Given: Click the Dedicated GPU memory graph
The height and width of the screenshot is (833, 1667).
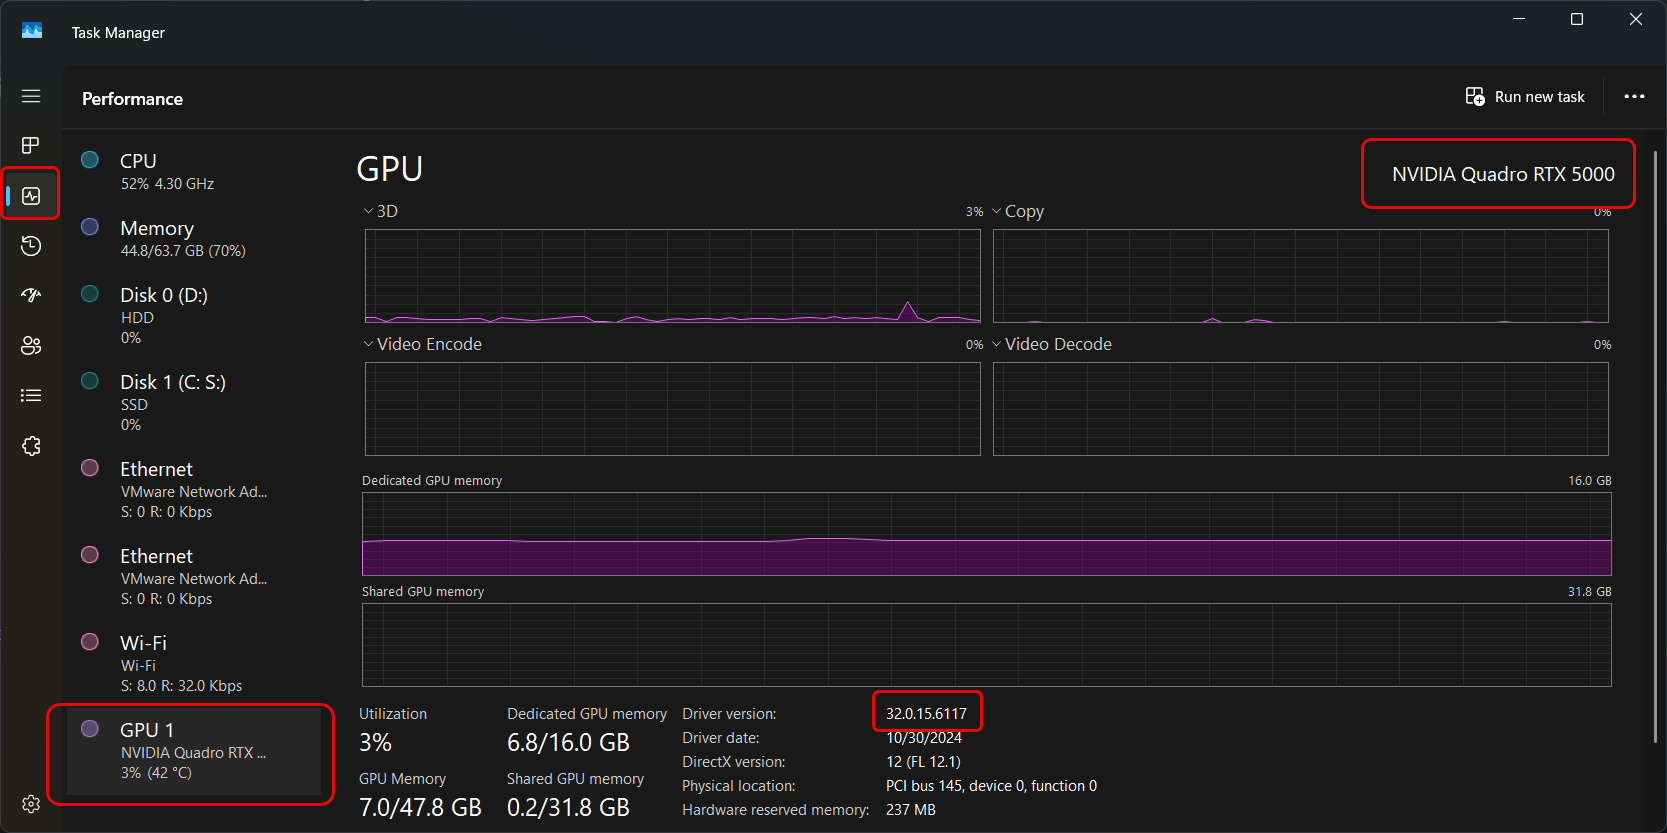Looking at the screenshot, I should (x=986, y=534).
